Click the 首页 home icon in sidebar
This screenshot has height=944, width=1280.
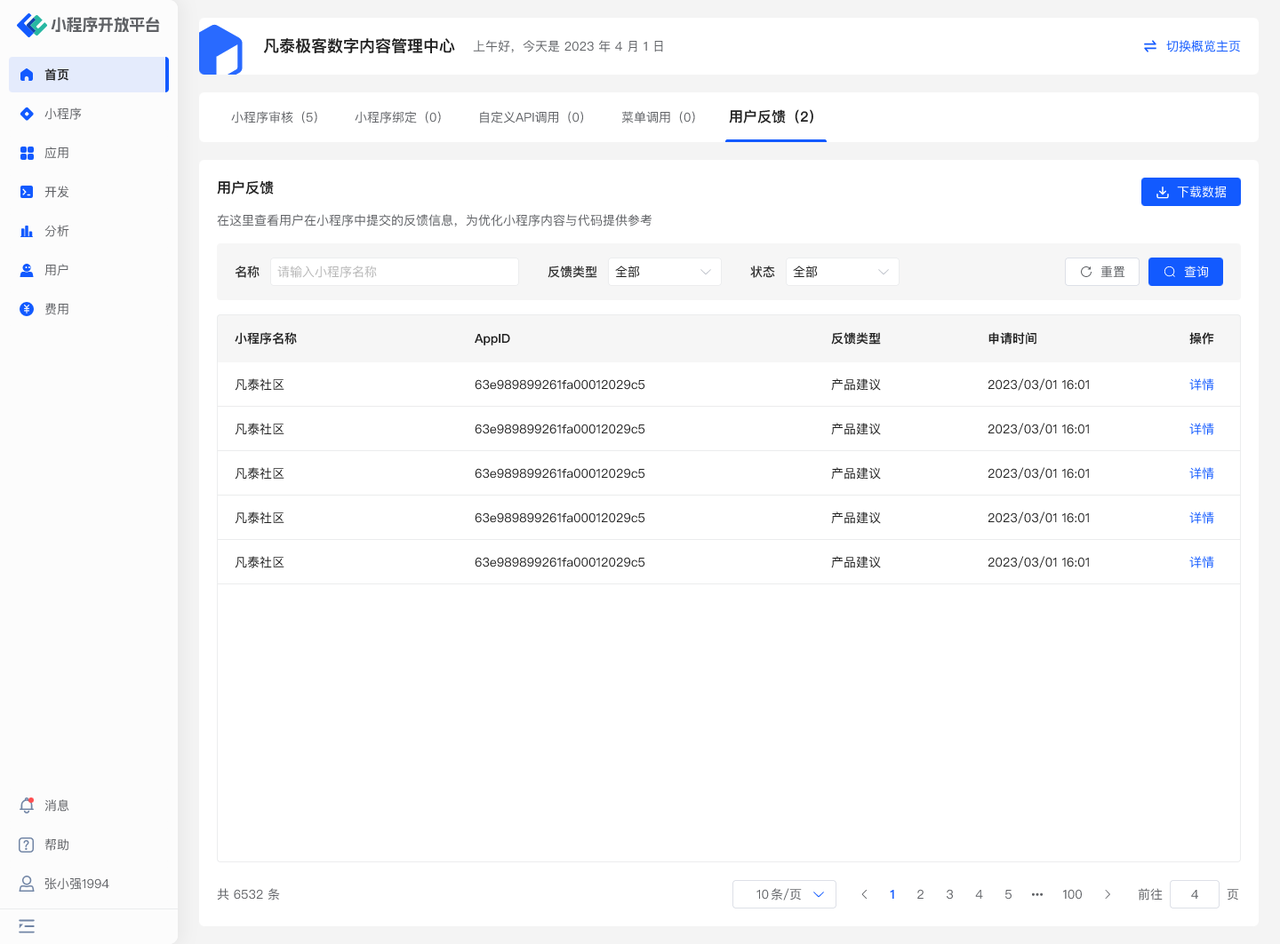pyautogui.click(x=27, y=75)
